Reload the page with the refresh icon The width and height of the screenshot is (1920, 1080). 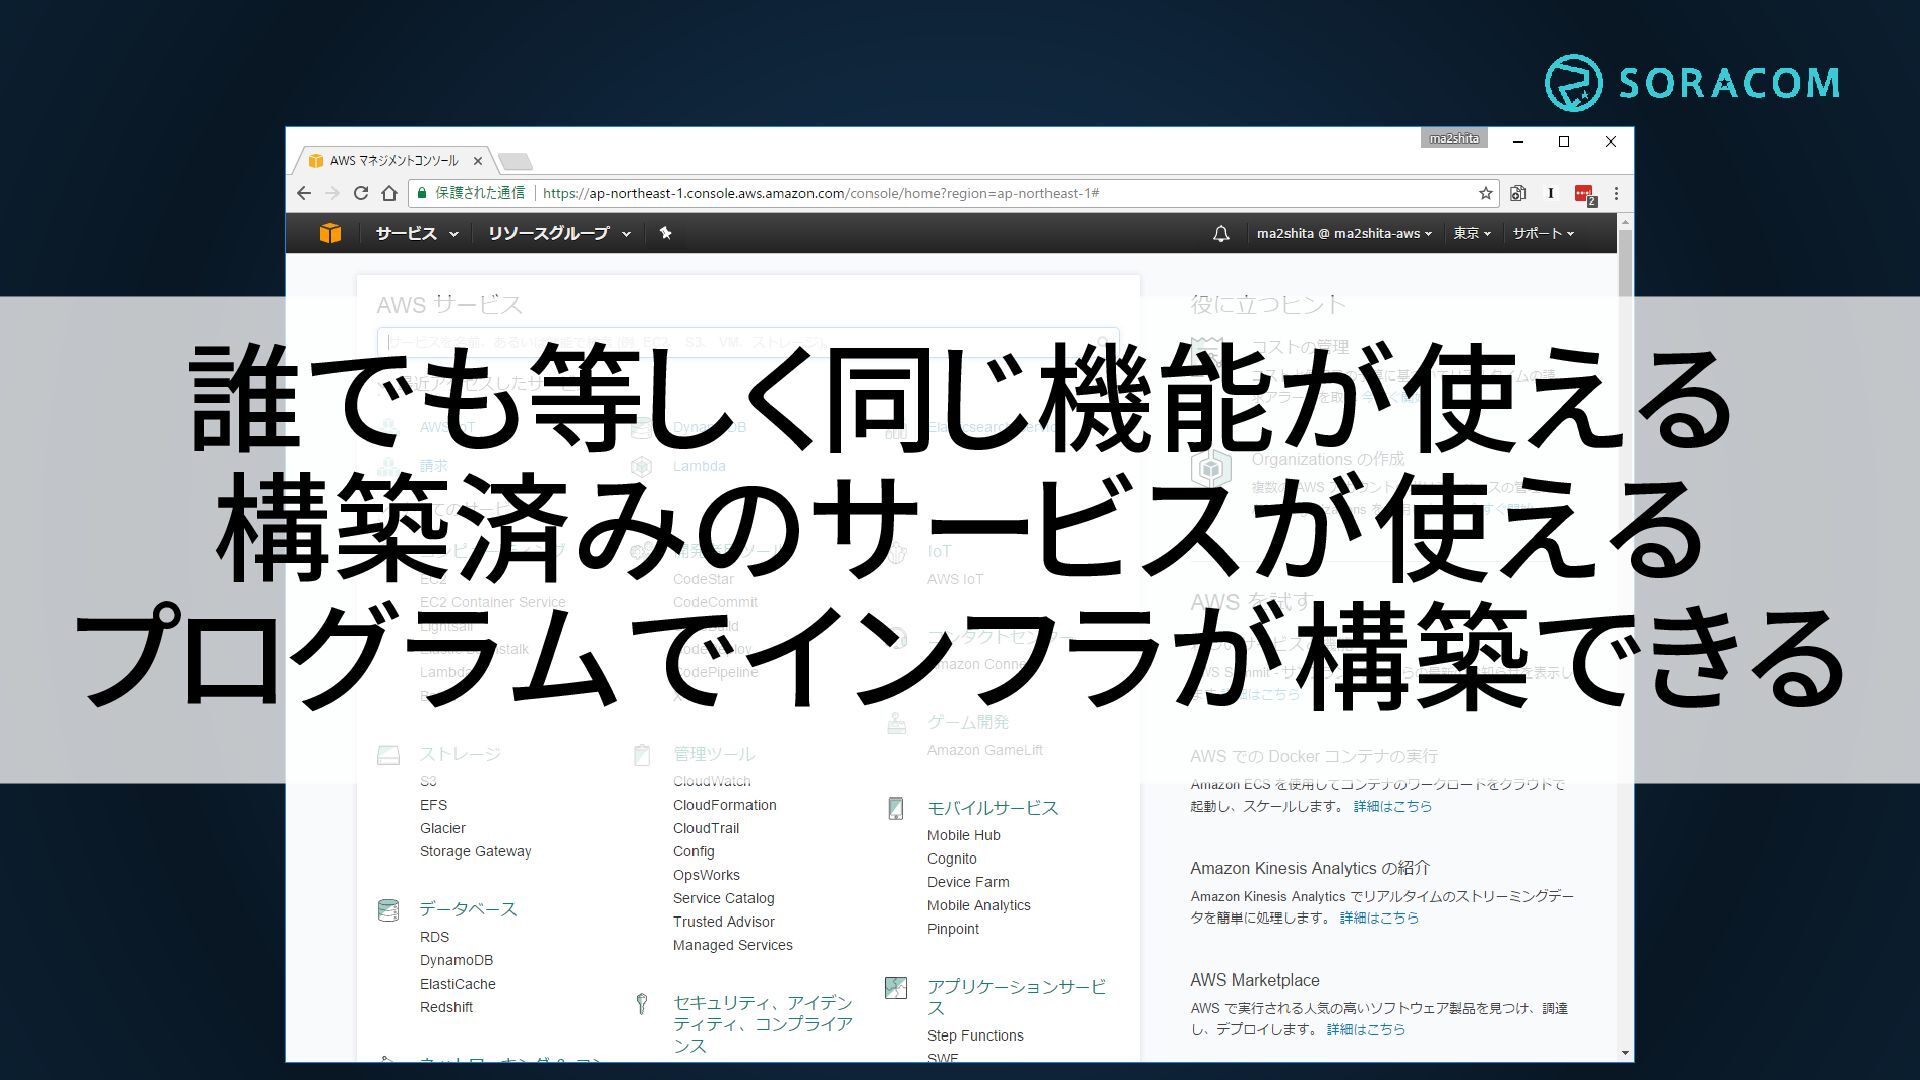(361, 193)
